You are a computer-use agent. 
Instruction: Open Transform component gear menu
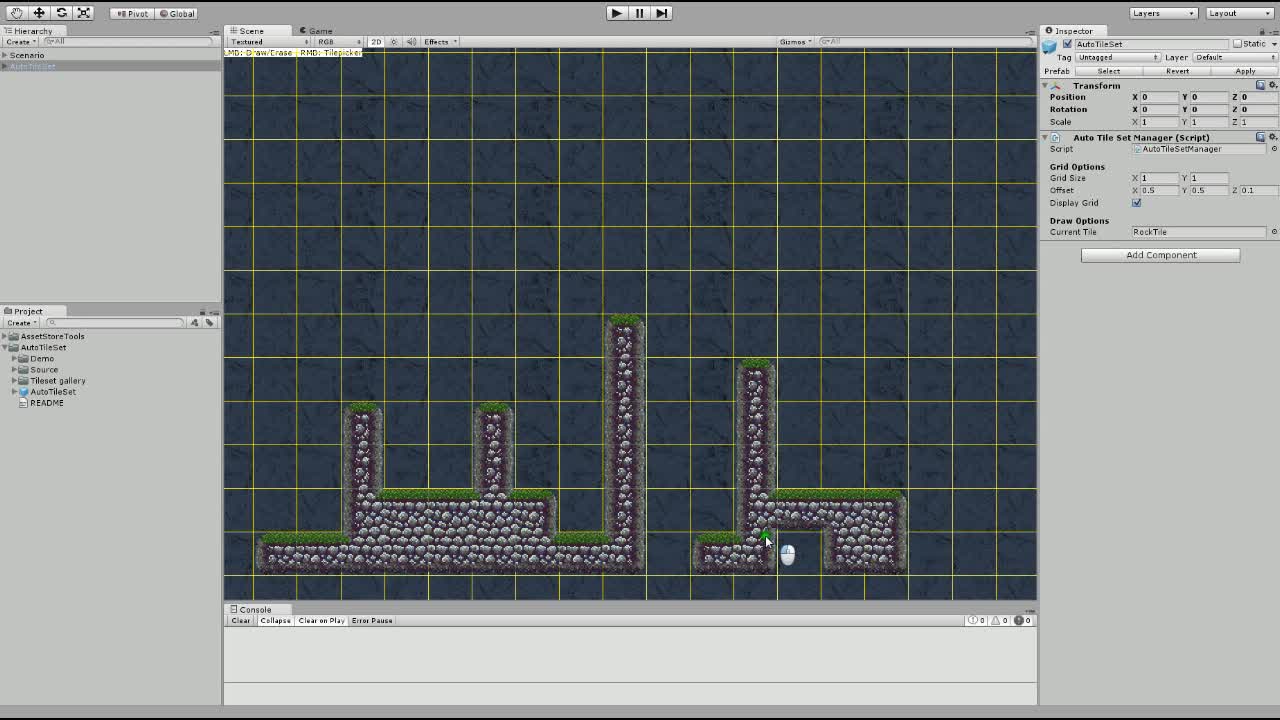1272,86
